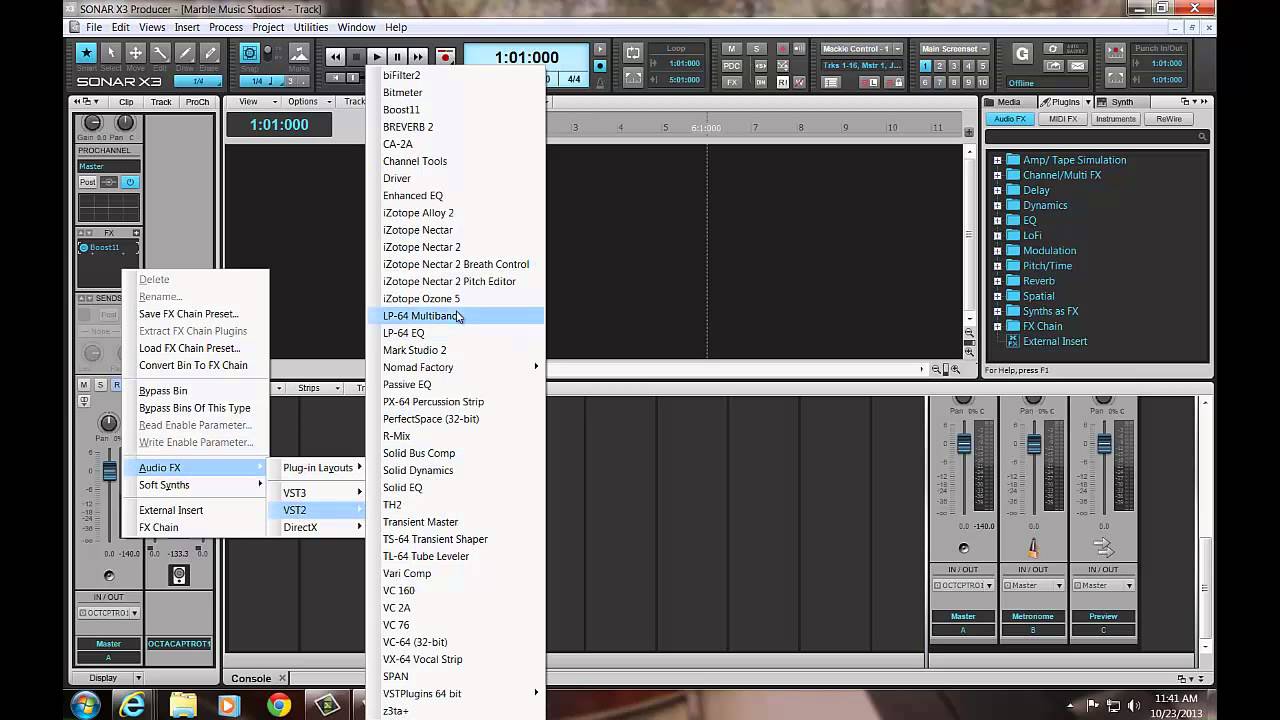Expand the Reverb folder
Image resolution: width=1280 pixels, height=720 pixels.
997,281
